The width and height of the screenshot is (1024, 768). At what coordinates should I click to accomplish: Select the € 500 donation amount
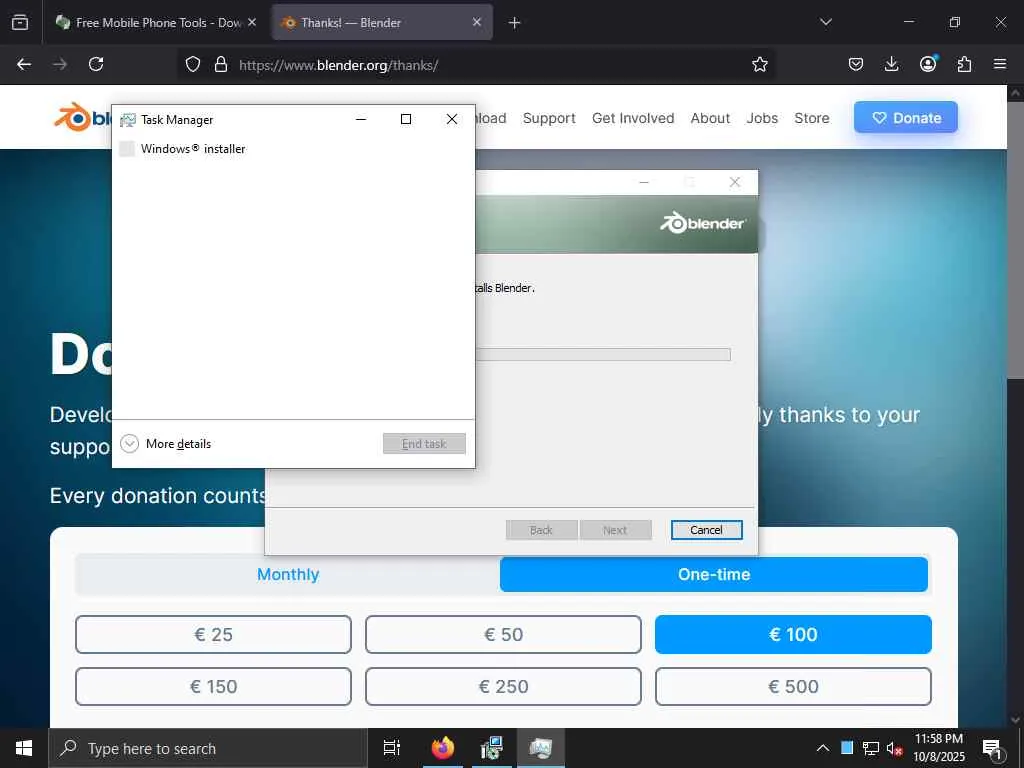(793, 686)
